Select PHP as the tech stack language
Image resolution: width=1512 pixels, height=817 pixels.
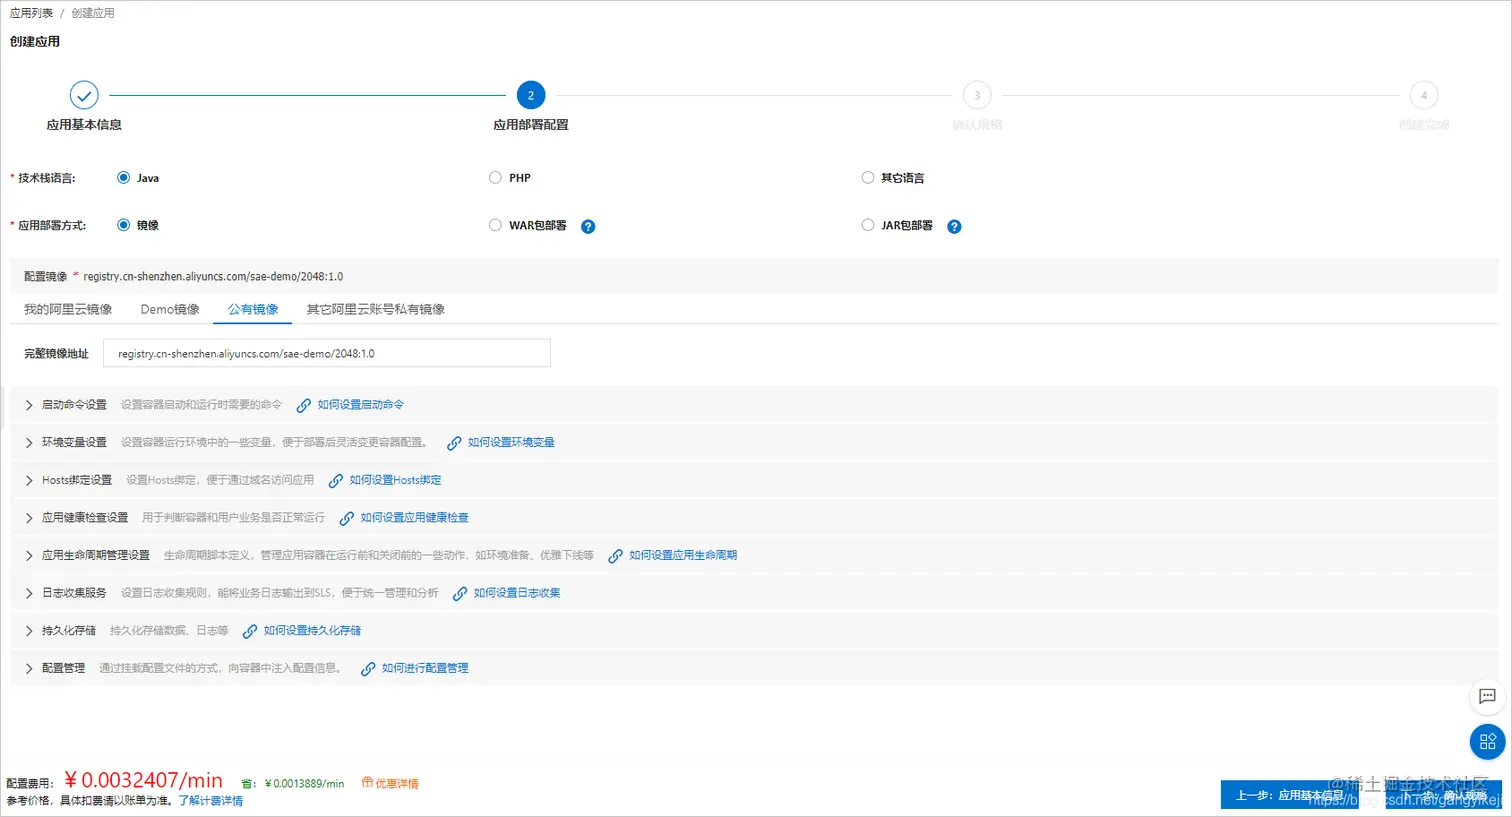click(x=495, y=178)
